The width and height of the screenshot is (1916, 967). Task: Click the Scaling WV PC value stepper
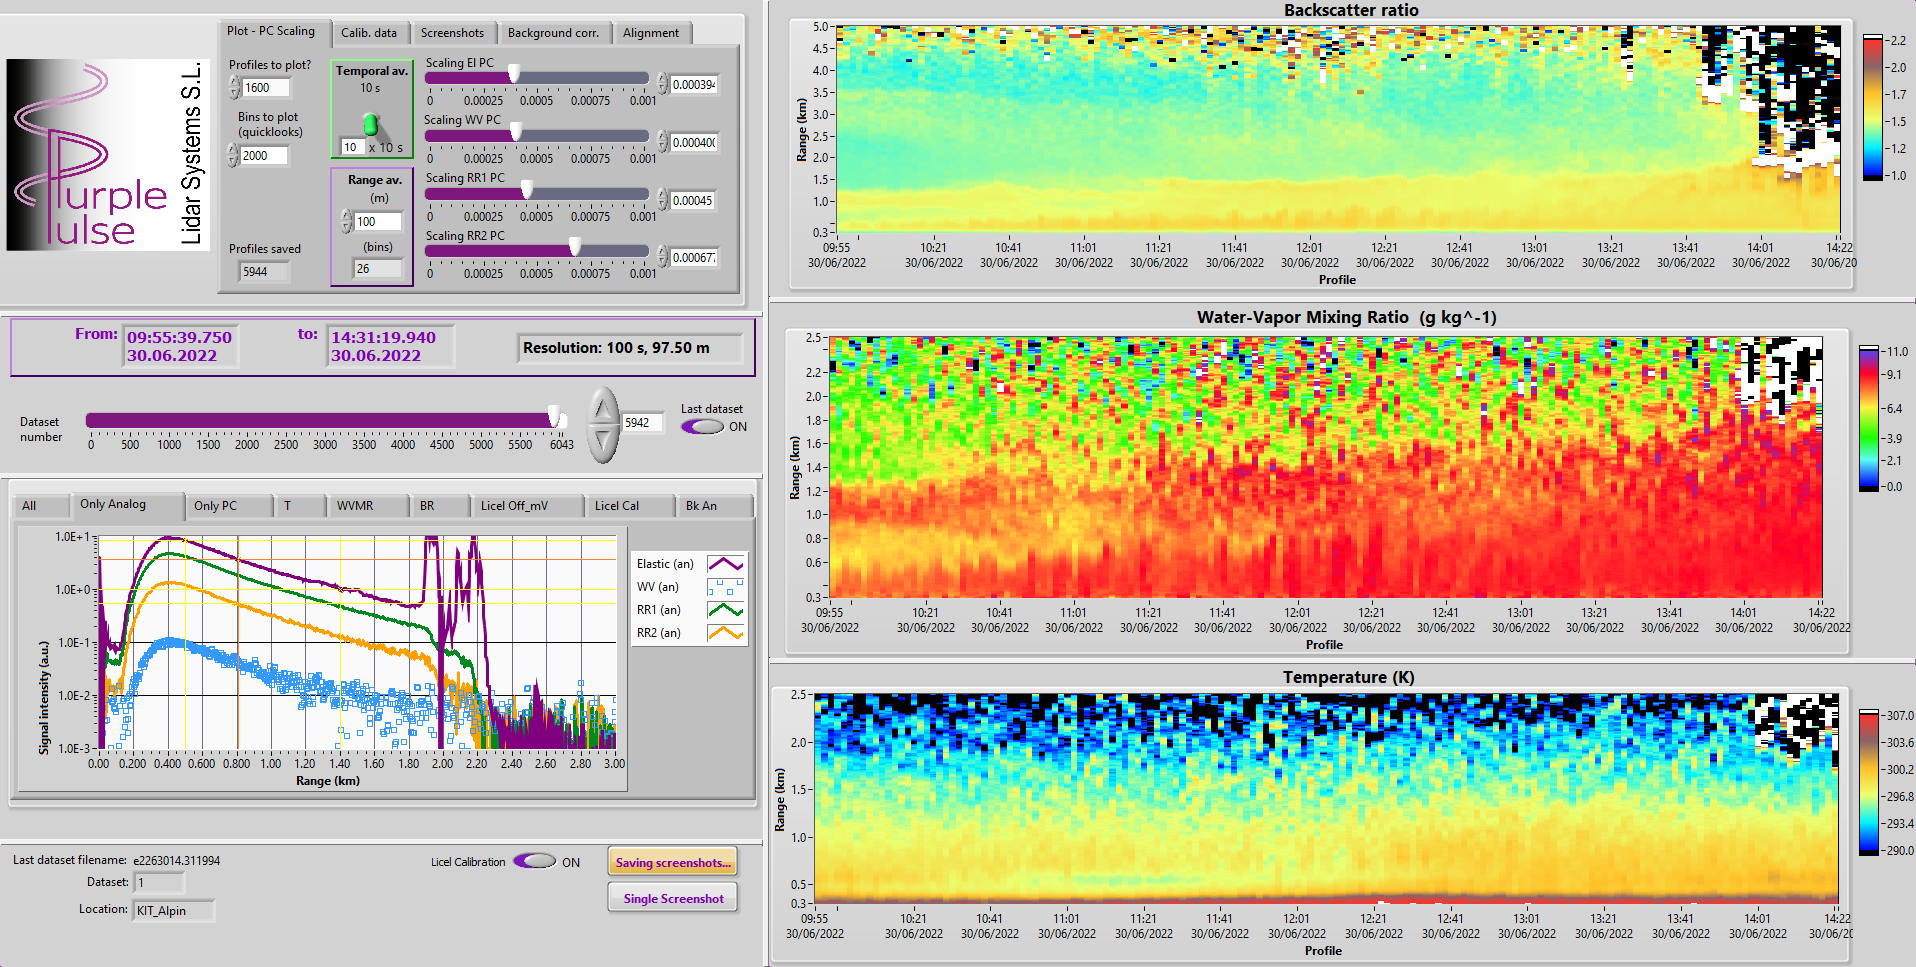[x=662, y=142]
